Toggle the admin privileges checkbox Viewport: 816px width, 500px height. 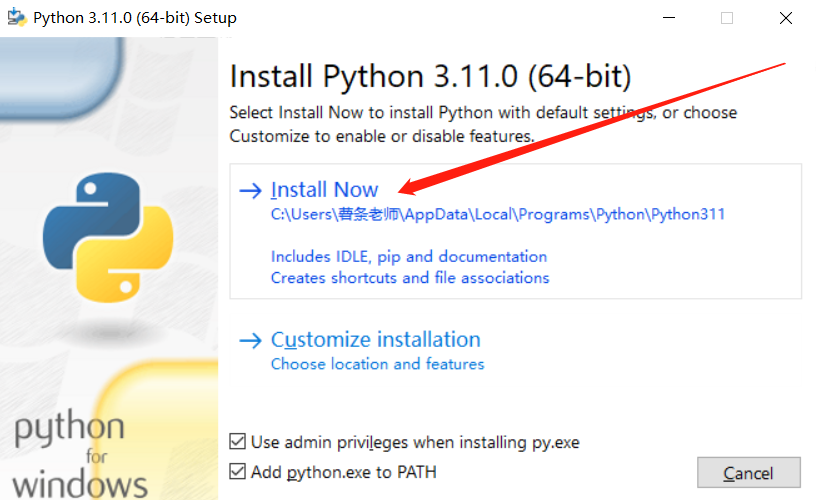tap(237, 442)
